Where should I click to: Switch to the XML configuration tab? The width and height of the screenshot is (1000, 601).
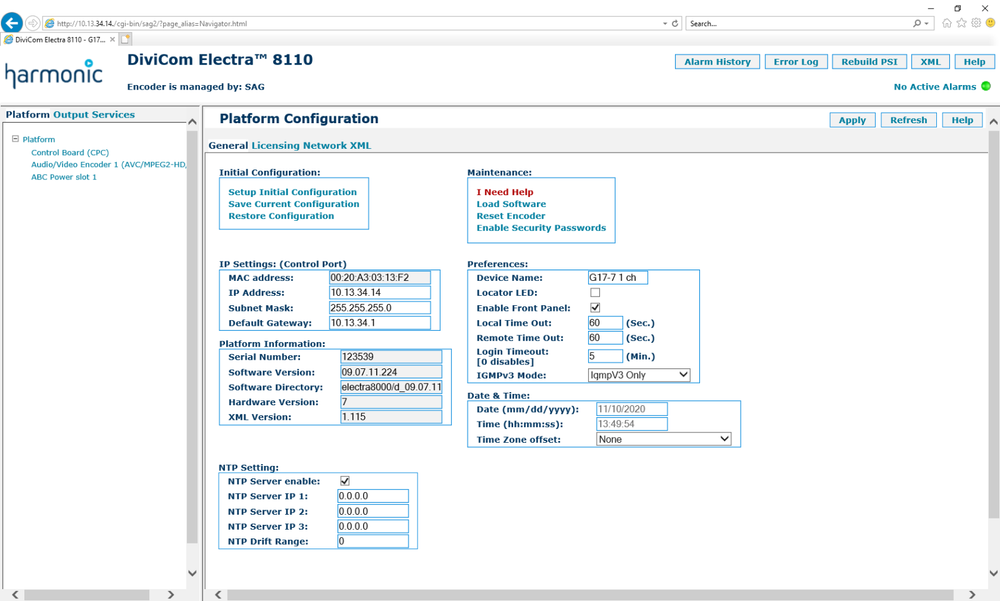(360, 145)
